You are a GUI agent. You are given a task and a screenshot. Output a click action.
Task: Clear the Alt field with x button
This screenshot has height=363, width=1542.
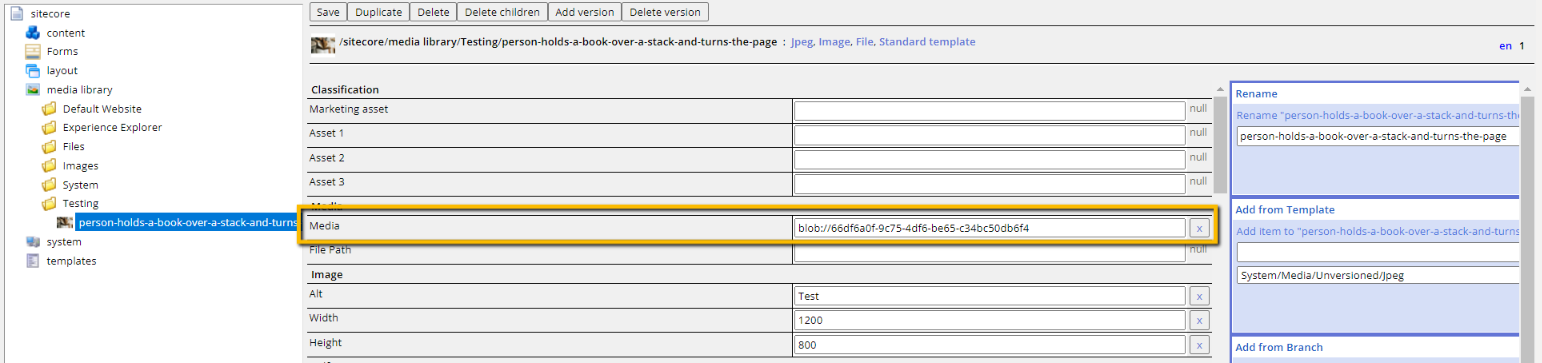[1200, 296]
